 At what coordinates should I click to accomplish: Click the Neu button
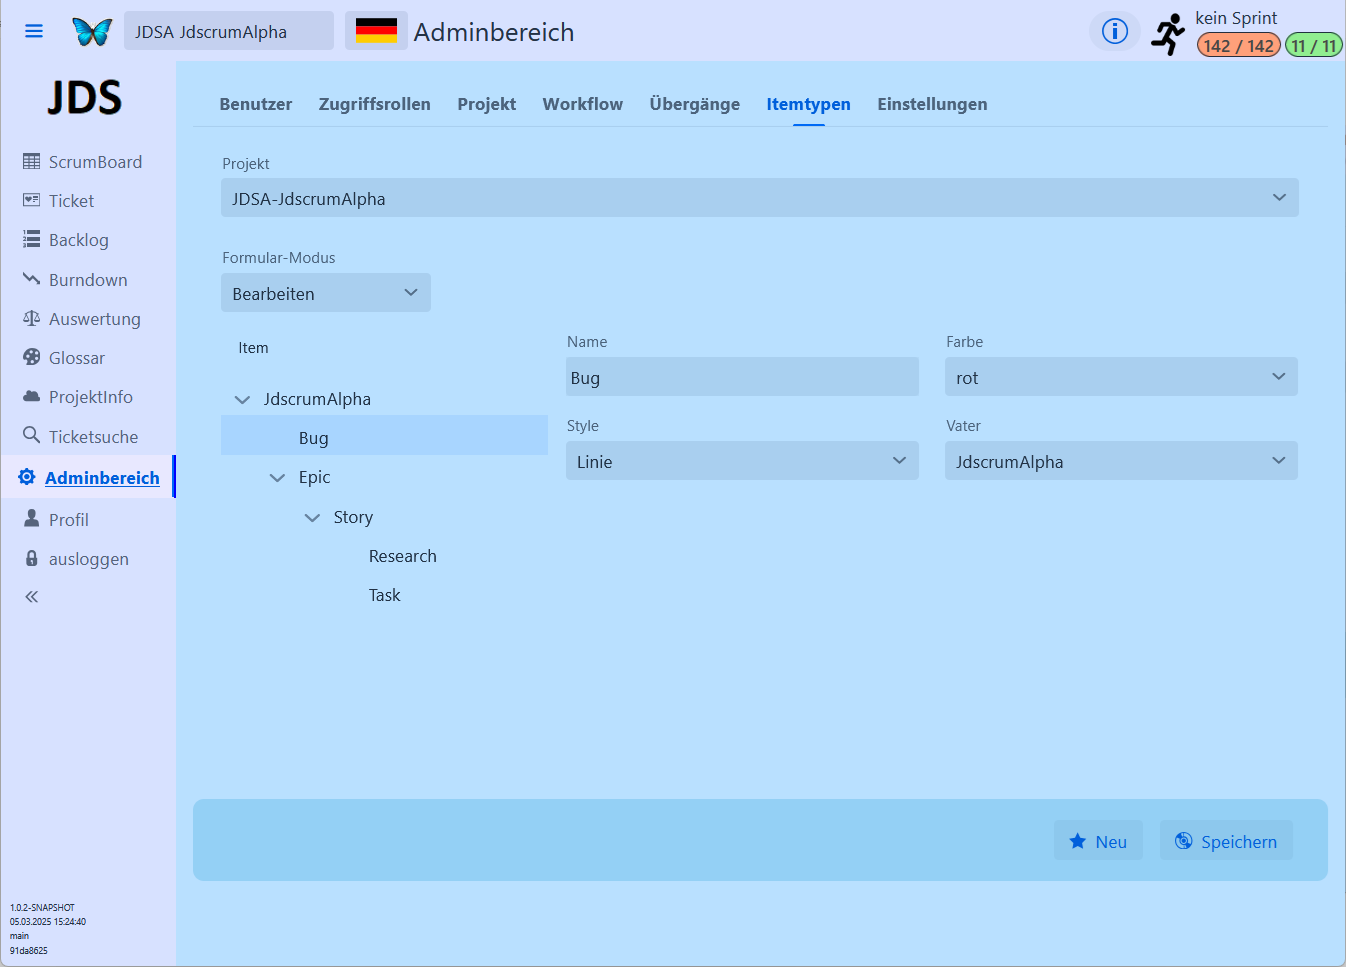[x=1098, y=841]
